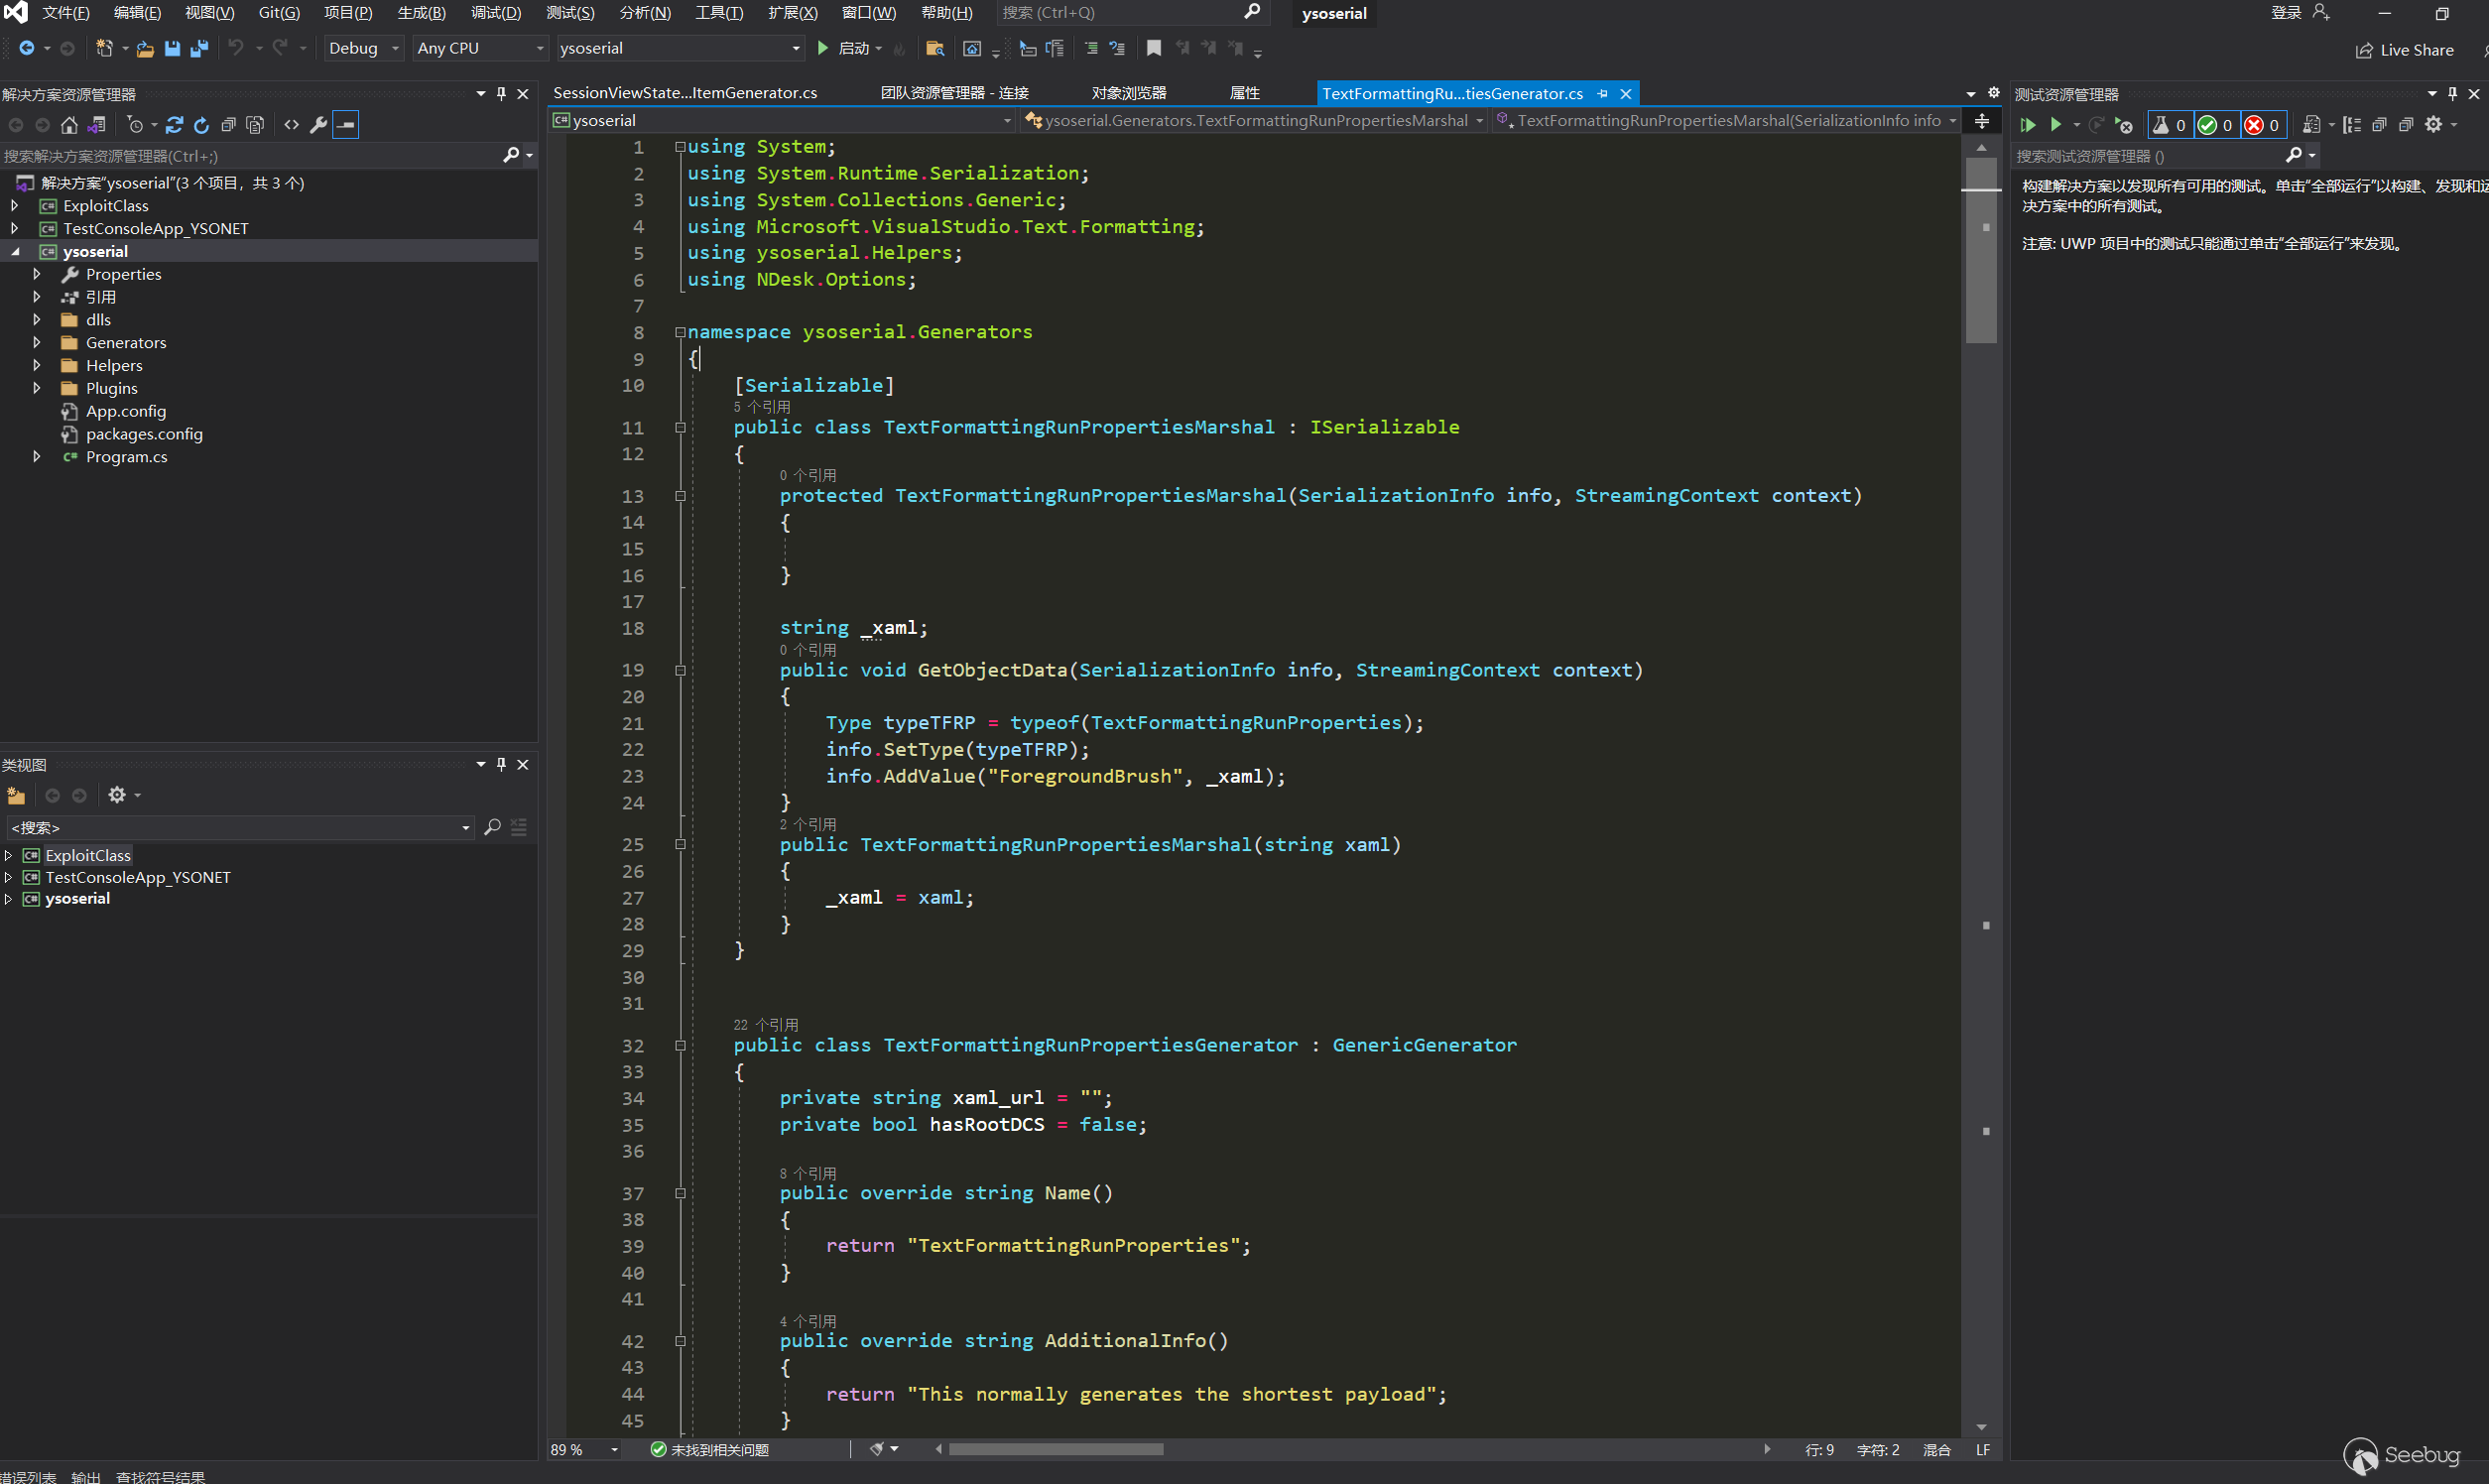
Task: Click Run All Tests in Test Explorer
Action: [x=2027, y=125]
